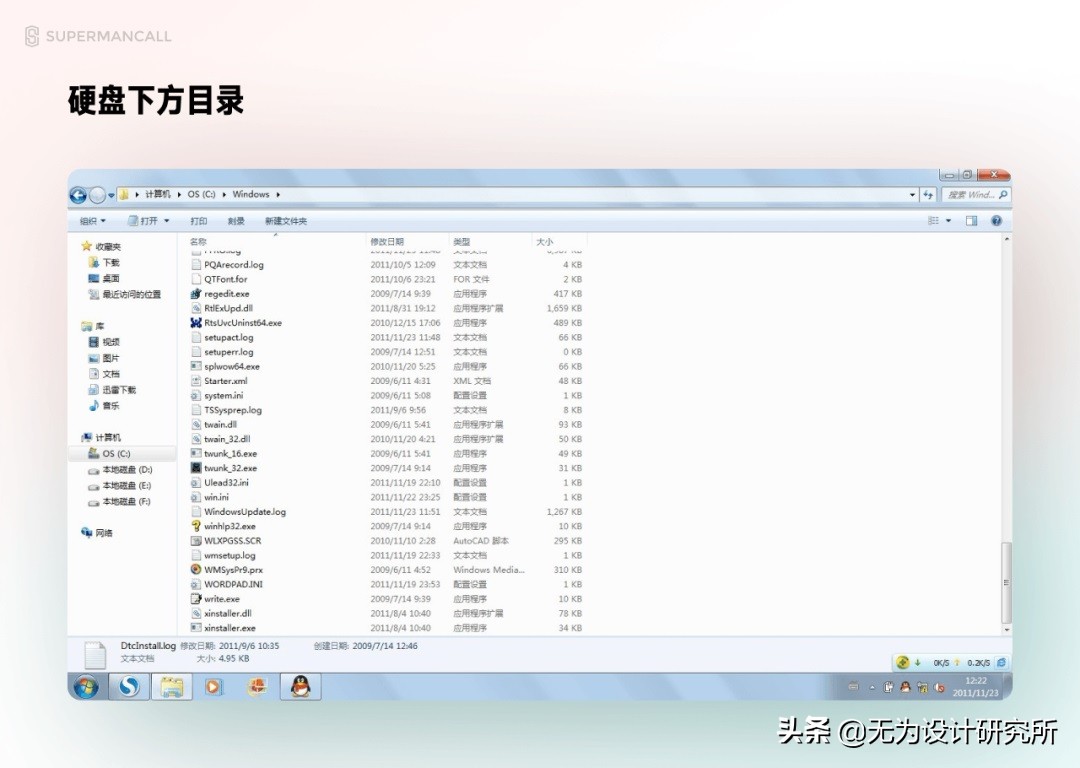This screenshot has height=768, width=1080.
Task: Launch QQ from the taskbar
Action: pos(299,687)
